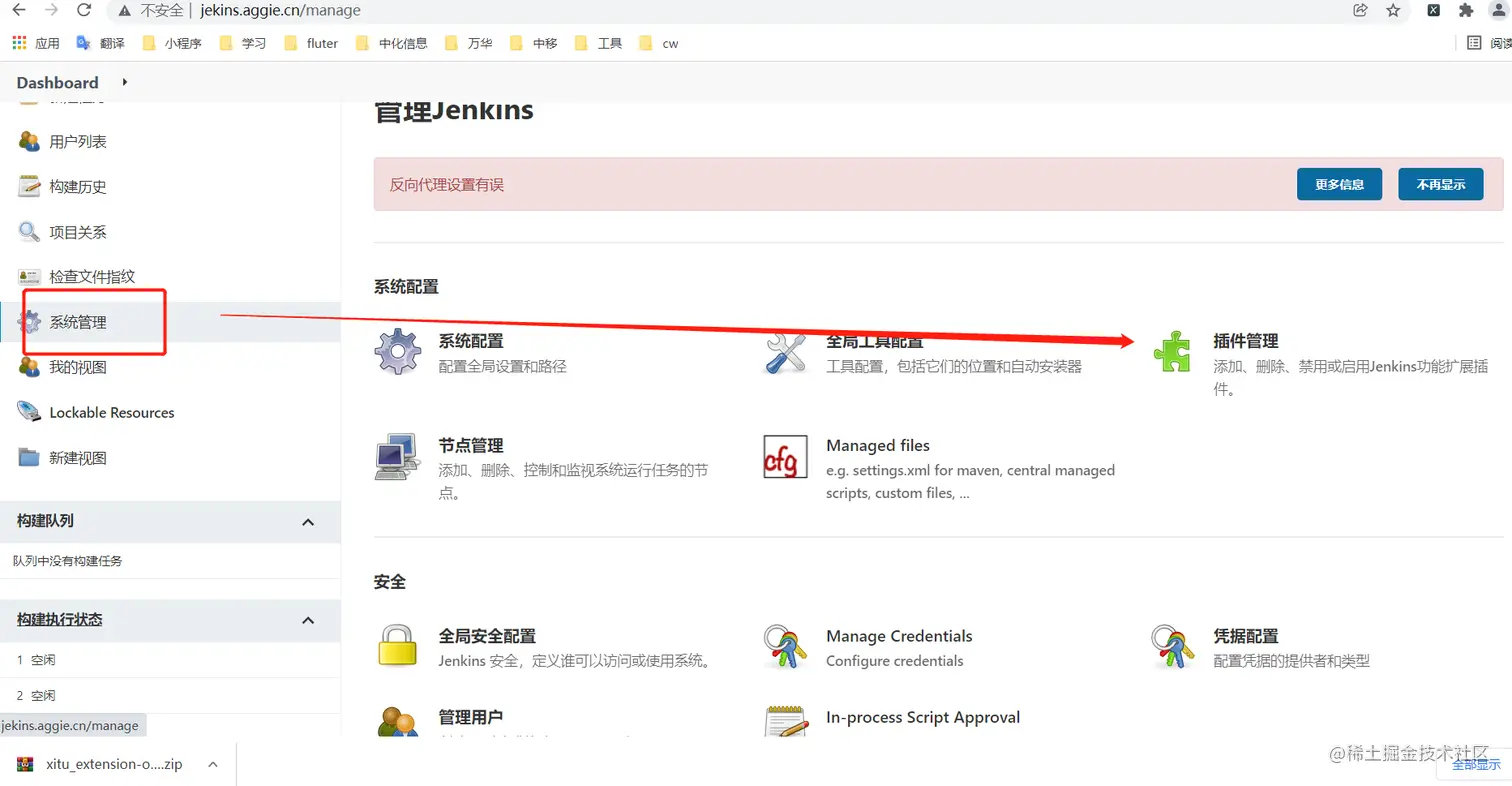
Task: Click the 反向代理设置有误 warning text
Action: pos(446,184)
